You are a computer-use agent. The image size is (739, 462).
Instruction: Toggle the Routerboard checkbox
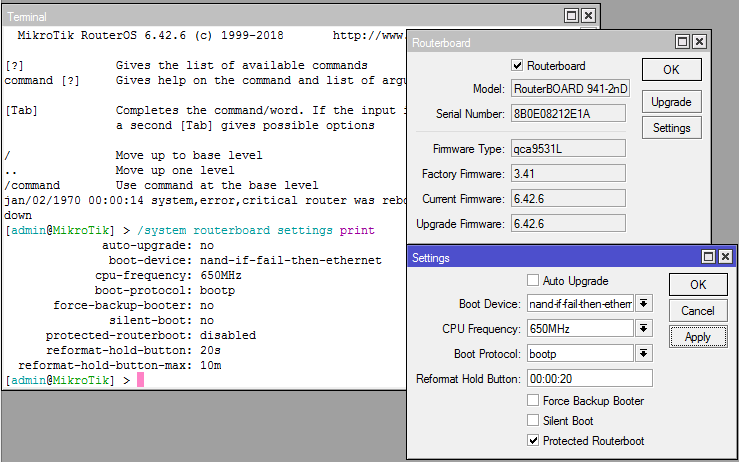coord(517,66)
